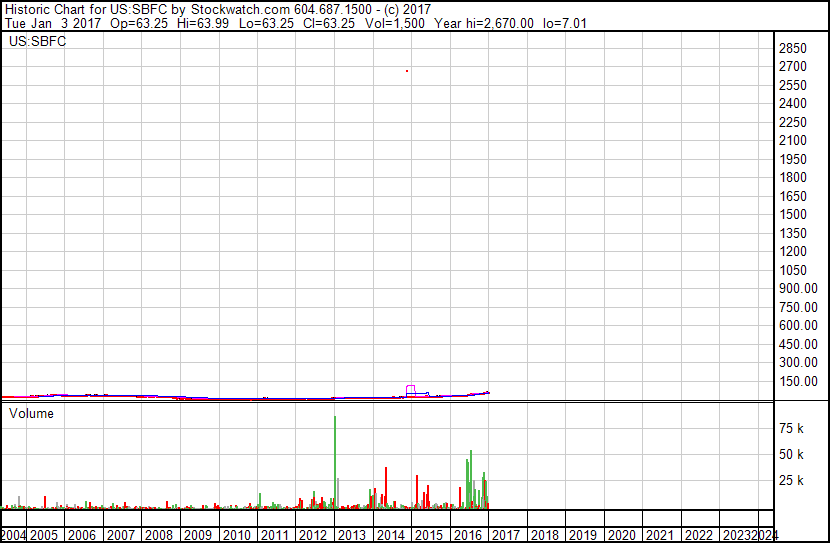Click the 1200 price axis label
Screen dimensions: 830x543
click(792, 251)
